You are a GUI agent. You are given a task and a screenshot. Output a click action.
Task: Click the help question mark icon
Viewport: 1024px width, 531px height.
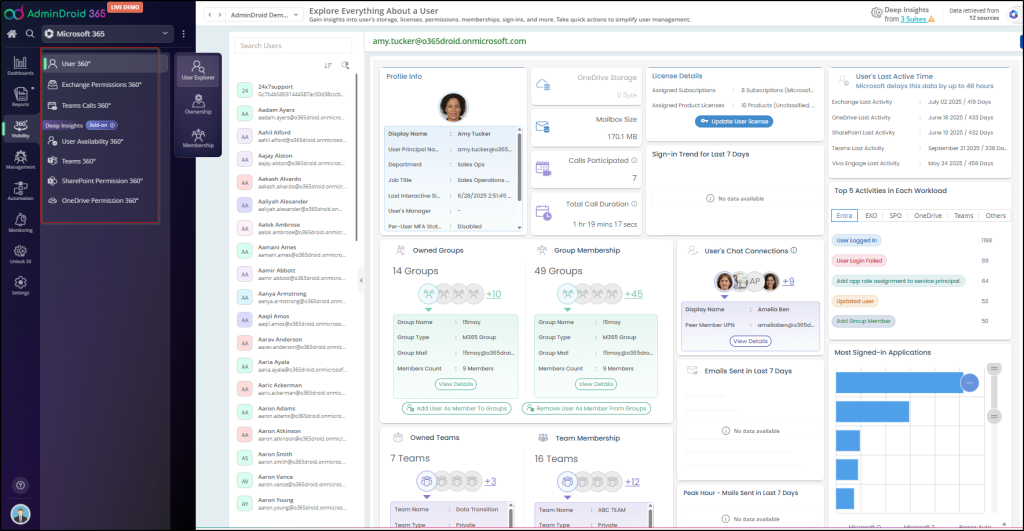20,485
